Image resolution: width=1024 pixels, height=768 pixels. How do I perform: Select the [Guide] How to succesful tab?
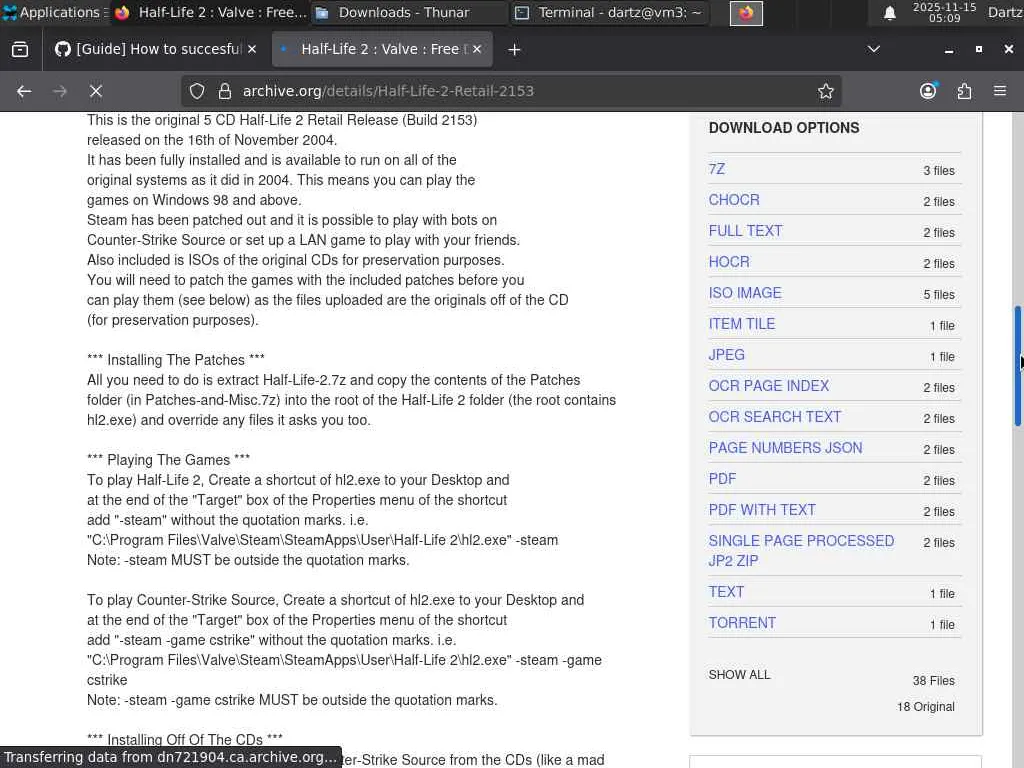coord(155,49)
